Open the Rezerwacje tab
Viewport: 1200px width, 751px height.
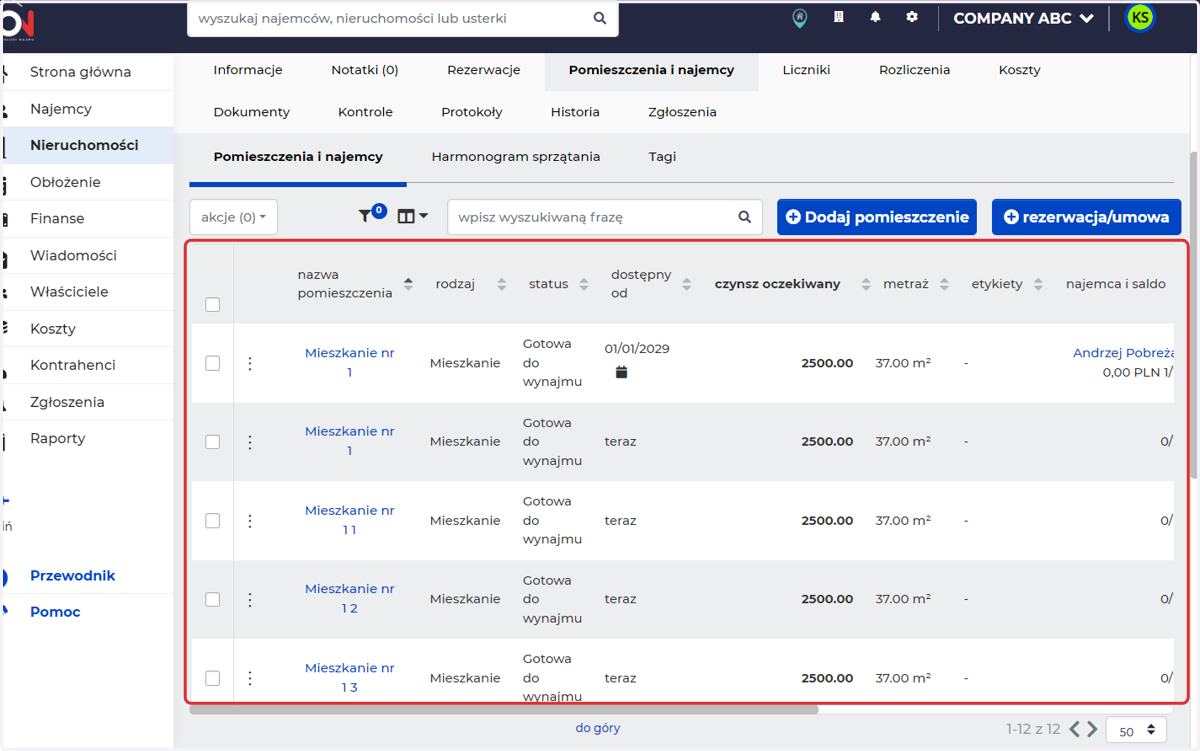(x=484, y=70)
